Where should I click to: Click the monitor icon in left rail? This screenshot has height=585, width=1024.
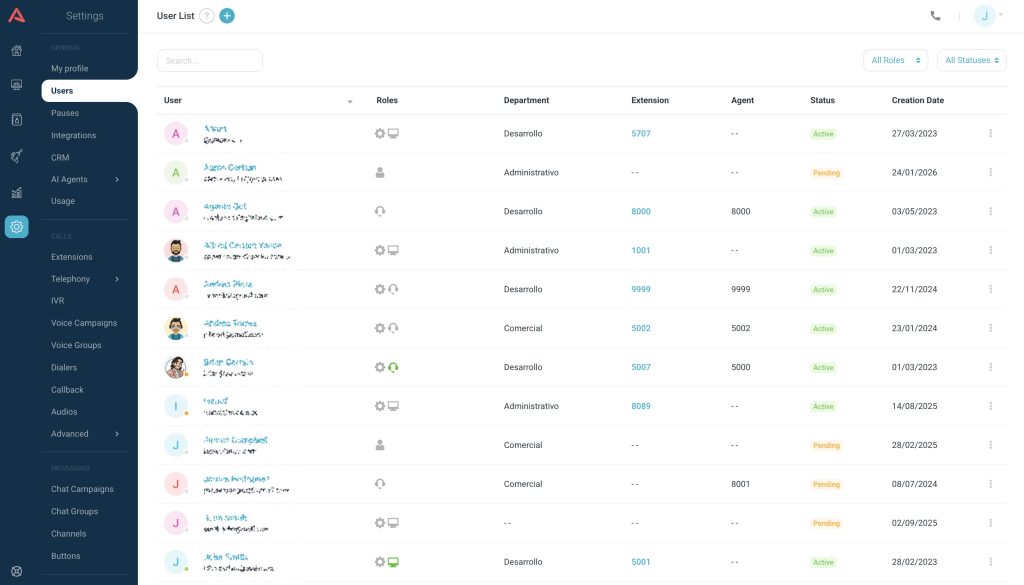pyautogui.click(x=17, y=85)
